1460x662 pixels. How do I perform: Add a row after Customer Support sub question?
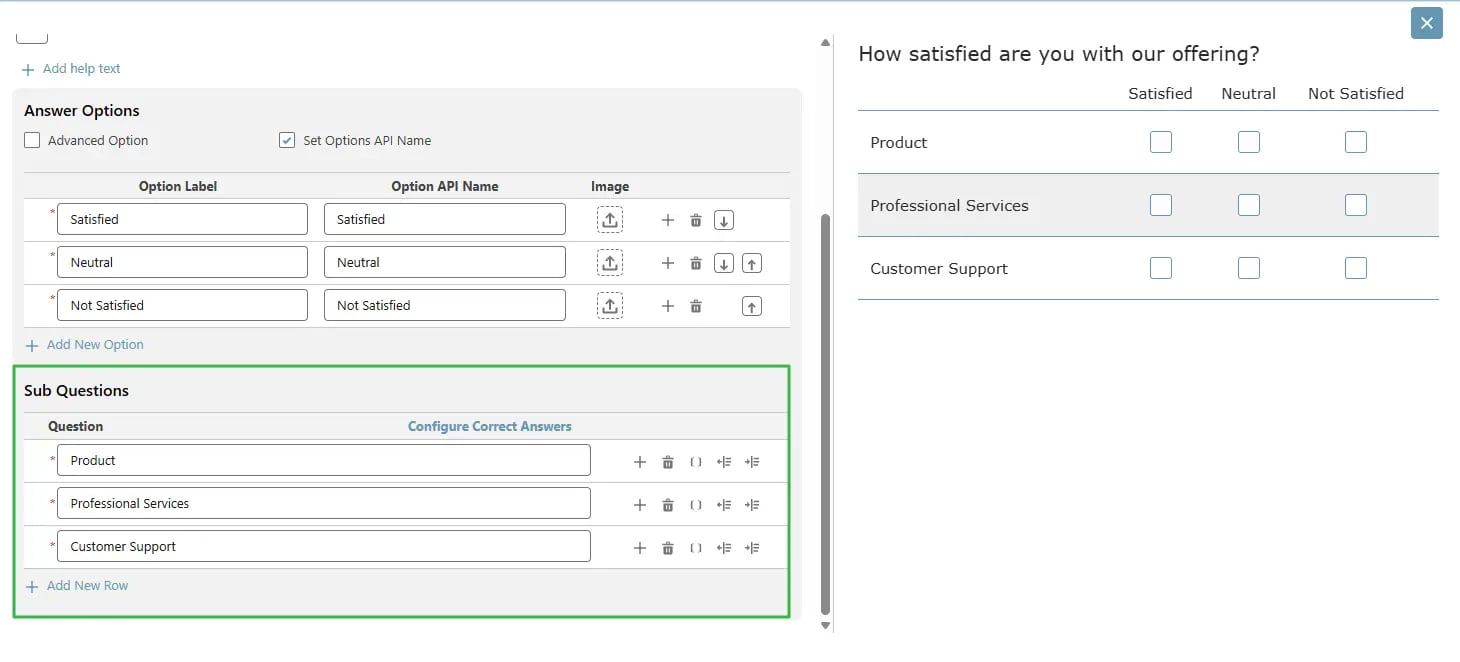tap(640, 548)
